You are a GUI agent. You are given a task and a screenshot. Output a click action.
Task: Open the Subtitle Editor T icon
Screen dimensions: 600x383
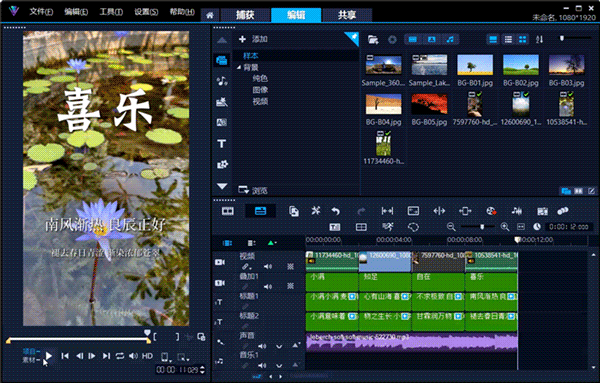point(335,227)
